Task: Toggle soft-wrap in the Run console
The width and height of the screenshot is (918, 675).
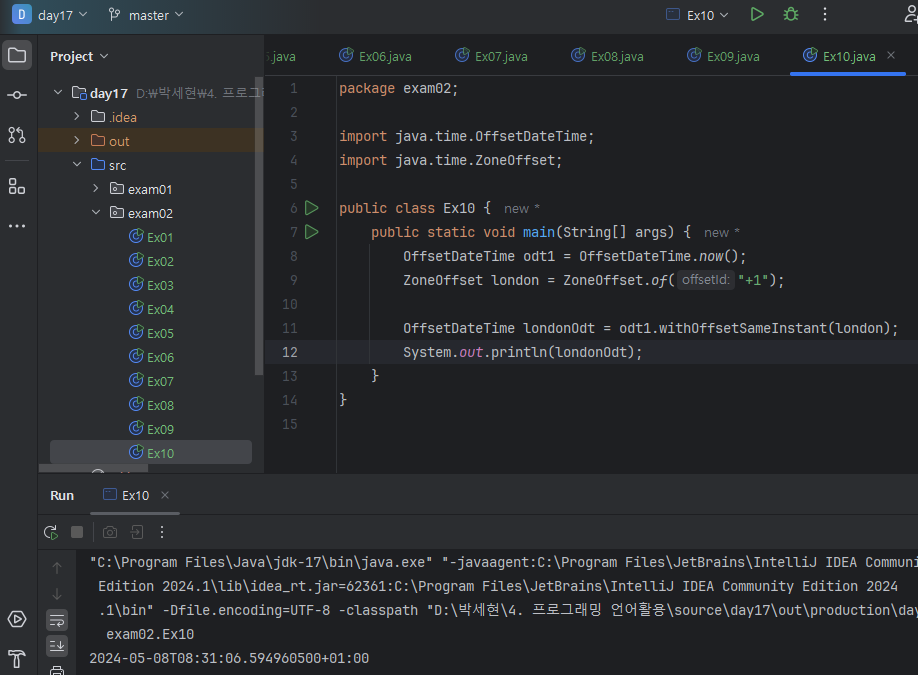Action: click(57, 619)
